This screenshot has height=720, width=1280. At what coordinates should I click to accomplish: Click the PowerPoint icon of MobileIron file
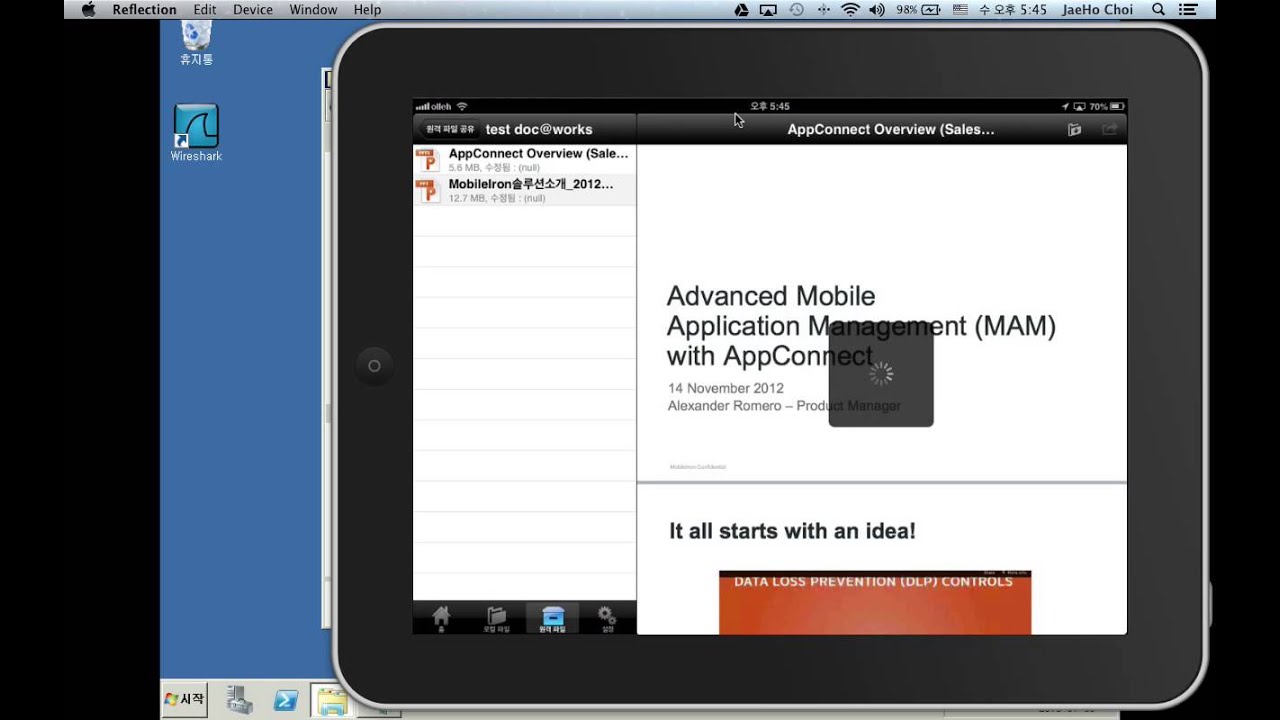click(x=427, y=190)
